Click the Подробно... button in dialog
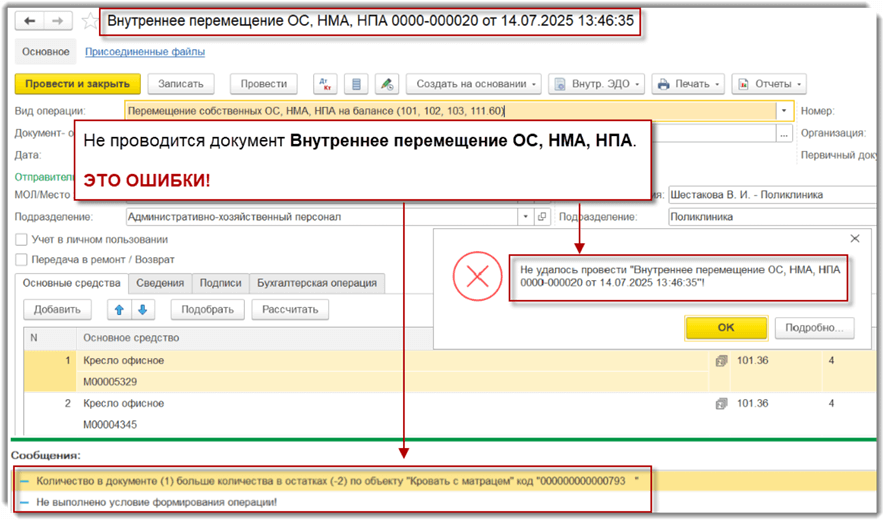Screen dimensions: 883x520 coord(814,327)
